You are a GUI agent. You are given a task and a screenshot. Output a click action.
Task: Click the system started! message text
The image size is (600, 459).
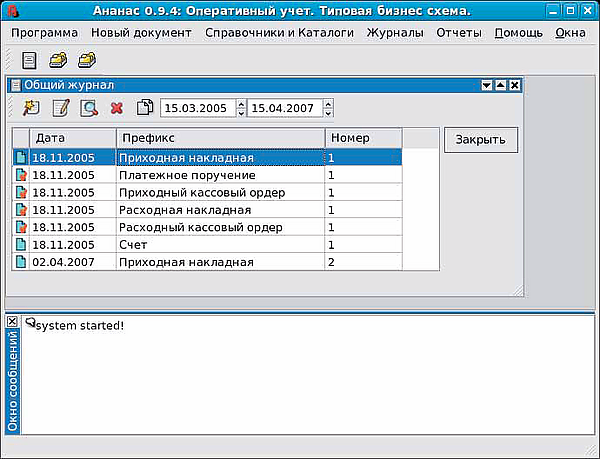pyautogui.click(x=80, y=326)
